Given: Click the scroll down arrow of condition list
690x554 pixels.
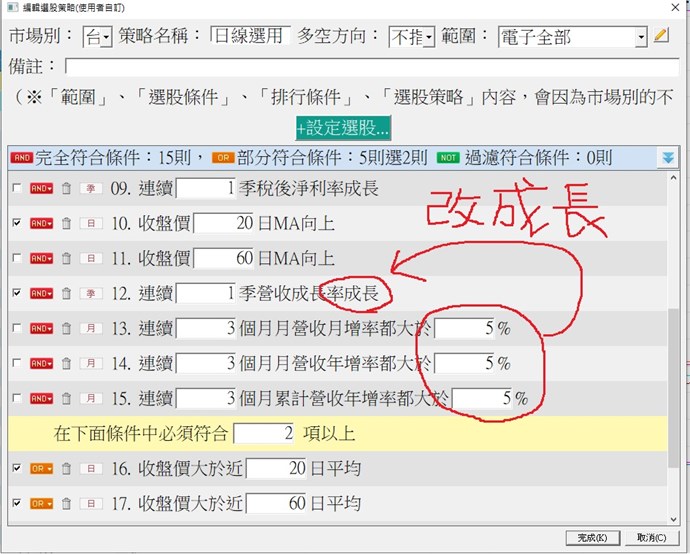Looking at the screenshot, I should point(673,519).
